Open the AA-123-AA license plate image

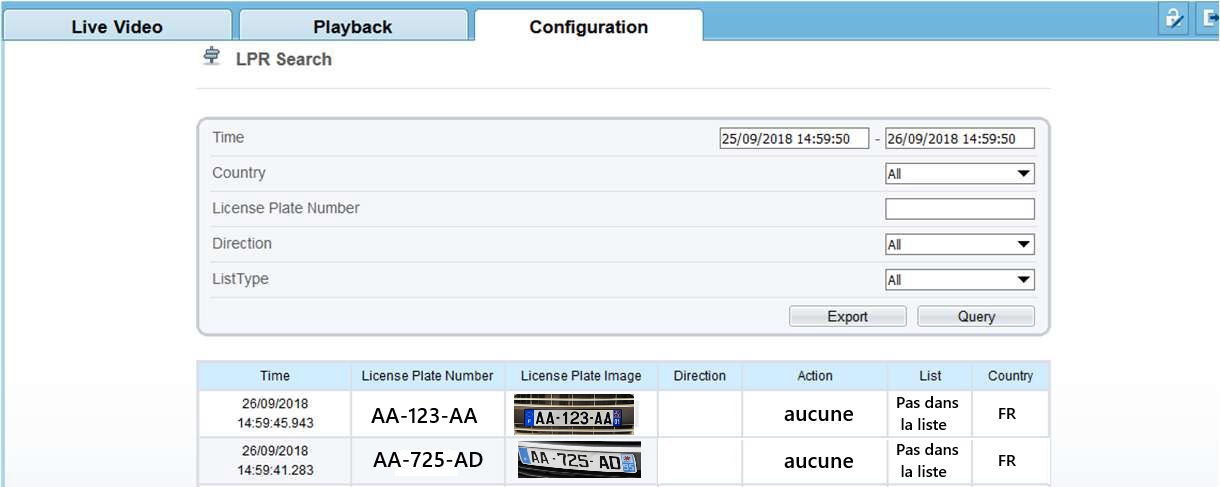[x=574, y=414]
